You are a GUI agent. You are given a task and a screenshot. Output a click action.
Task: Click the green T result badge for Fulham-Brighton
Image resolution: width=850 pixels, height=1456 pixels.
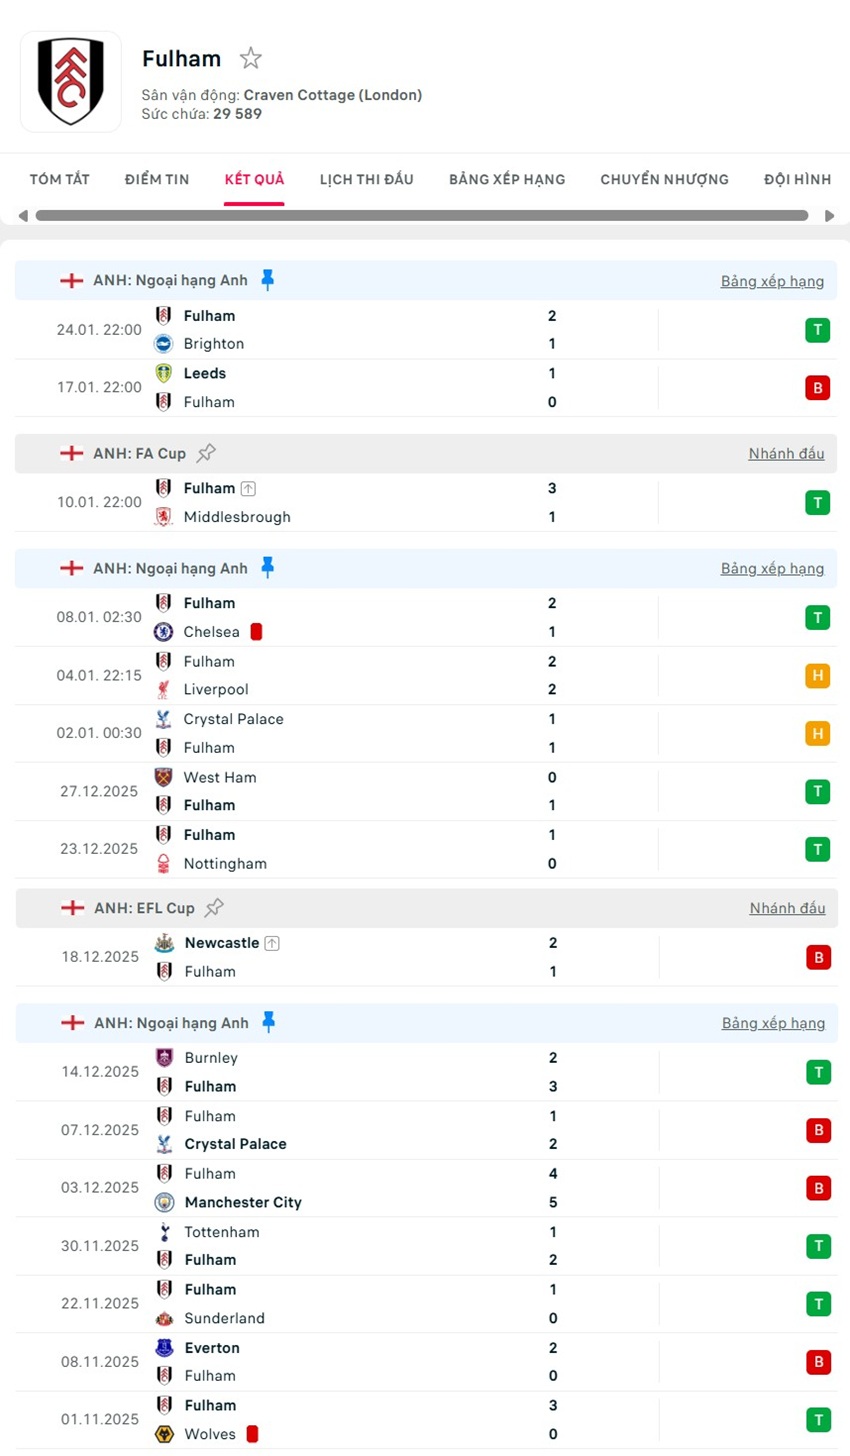pyautogui.click(x=818, y=329)
